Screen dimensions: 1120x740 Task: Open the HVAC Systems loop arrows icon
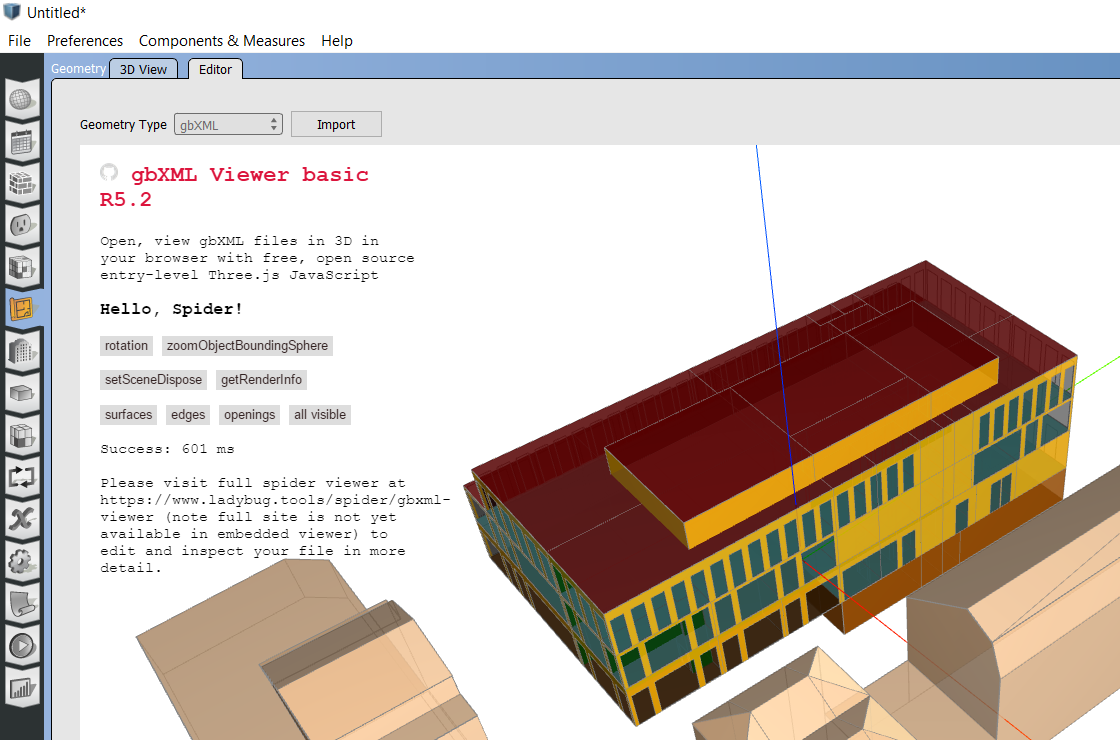click(21, 477)
